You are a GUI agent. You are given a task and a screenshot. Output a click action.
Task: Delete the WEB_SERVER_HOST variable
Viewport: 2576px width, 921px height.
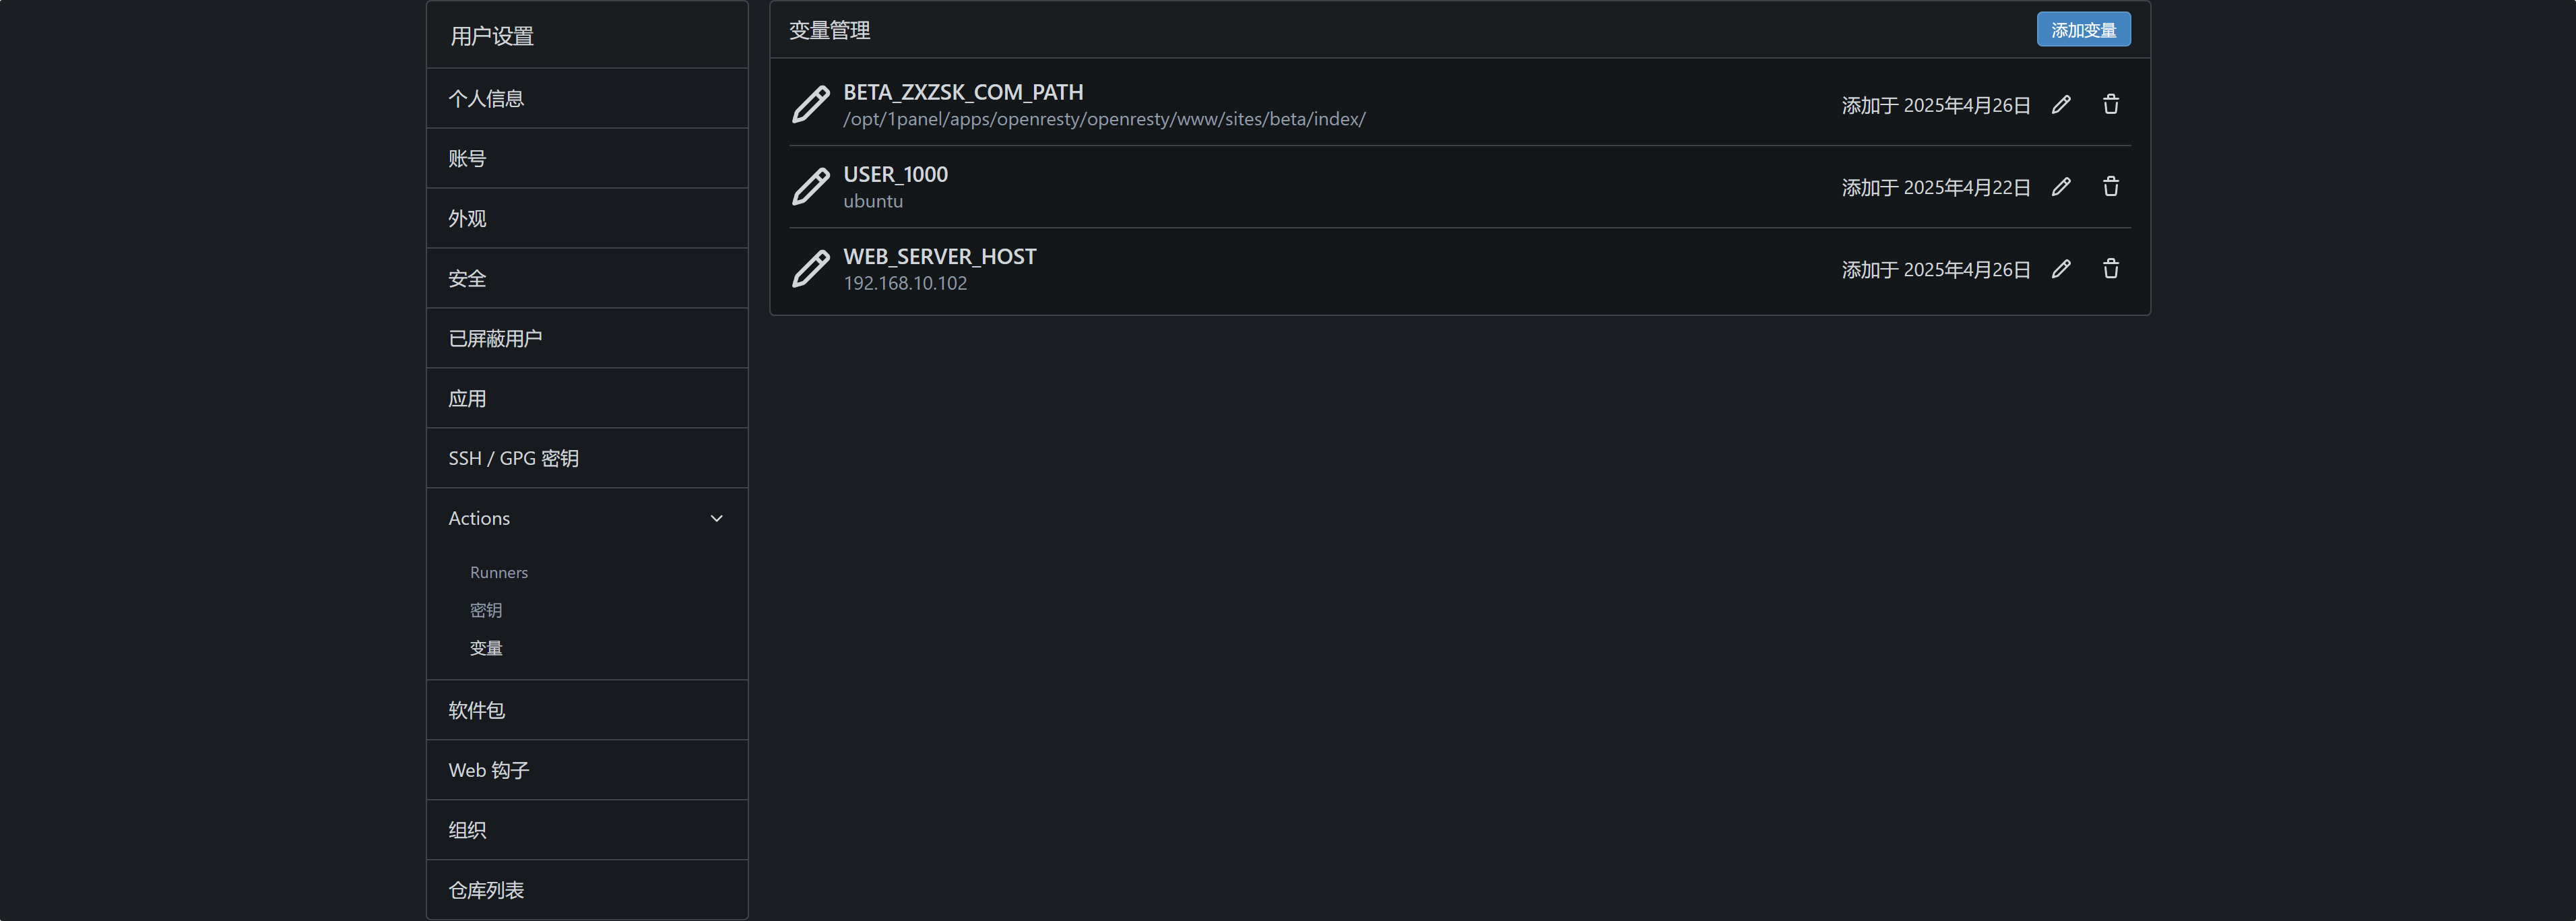(2110, 269)
